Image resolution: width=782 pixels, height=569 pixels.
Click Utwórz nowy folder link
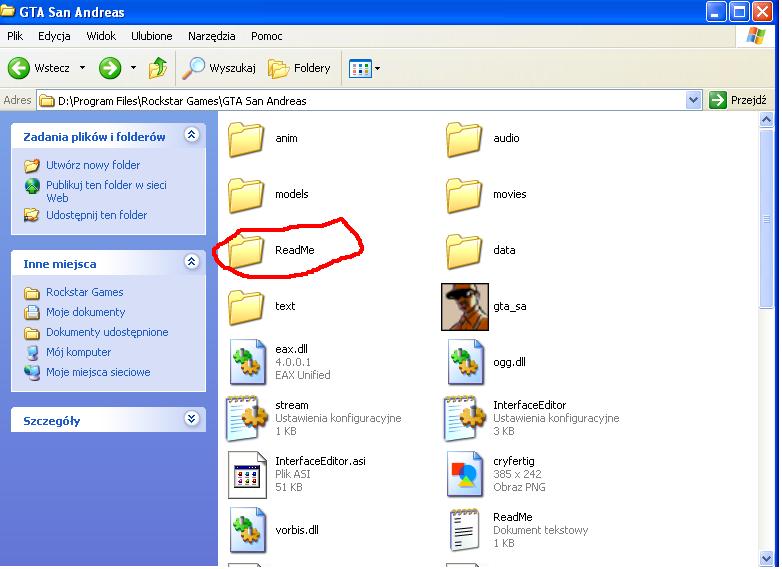click(x=93, y=165)
